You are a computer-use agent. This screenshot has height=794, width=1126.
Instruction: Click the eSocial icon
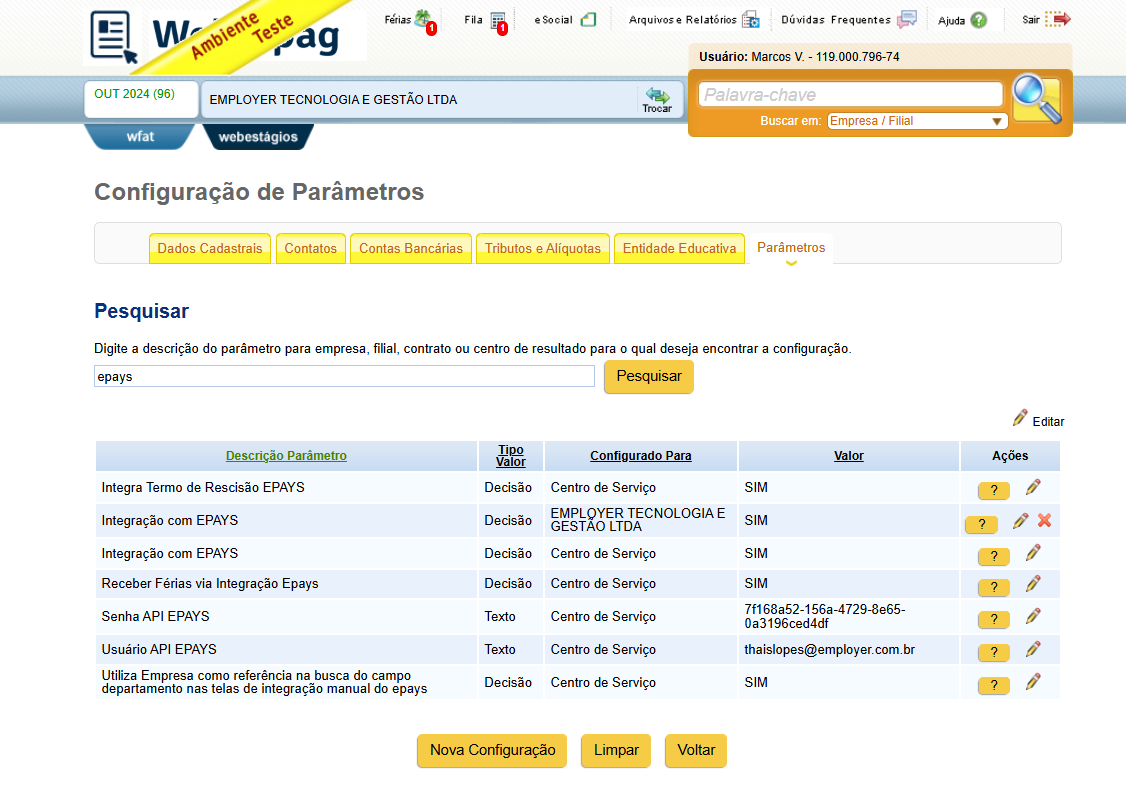[588, 19]
